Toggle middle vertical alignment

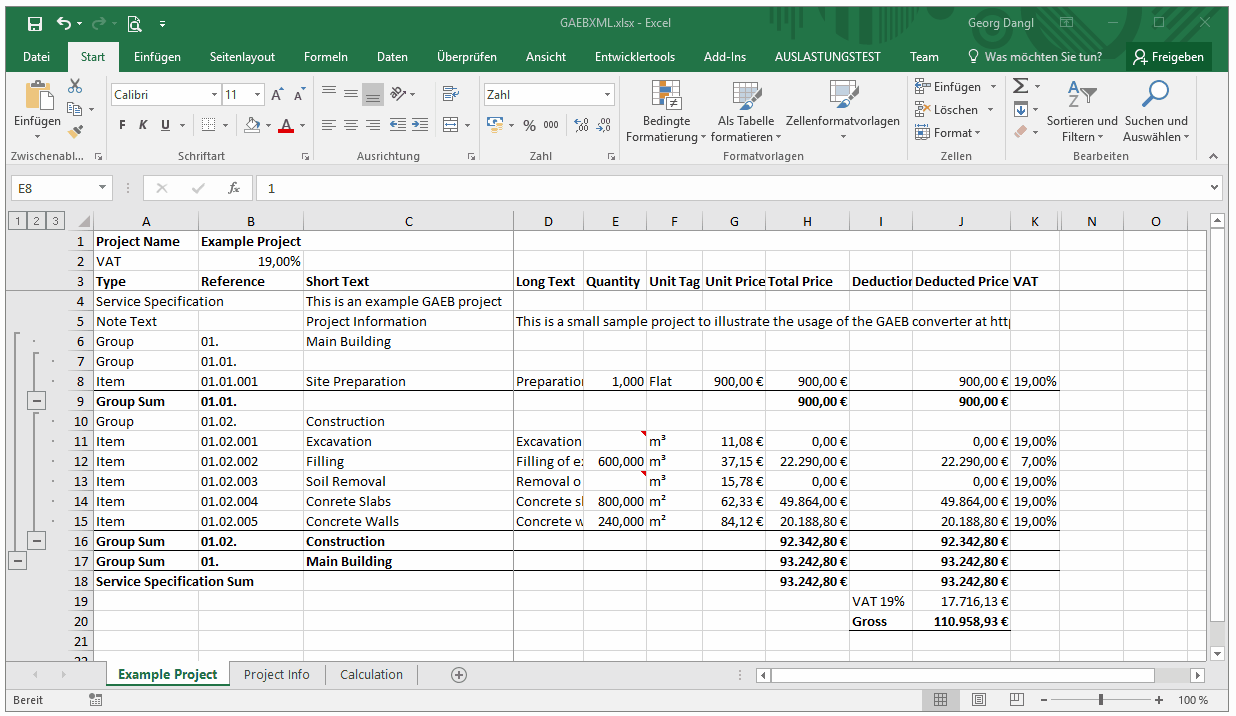point(351,95)
